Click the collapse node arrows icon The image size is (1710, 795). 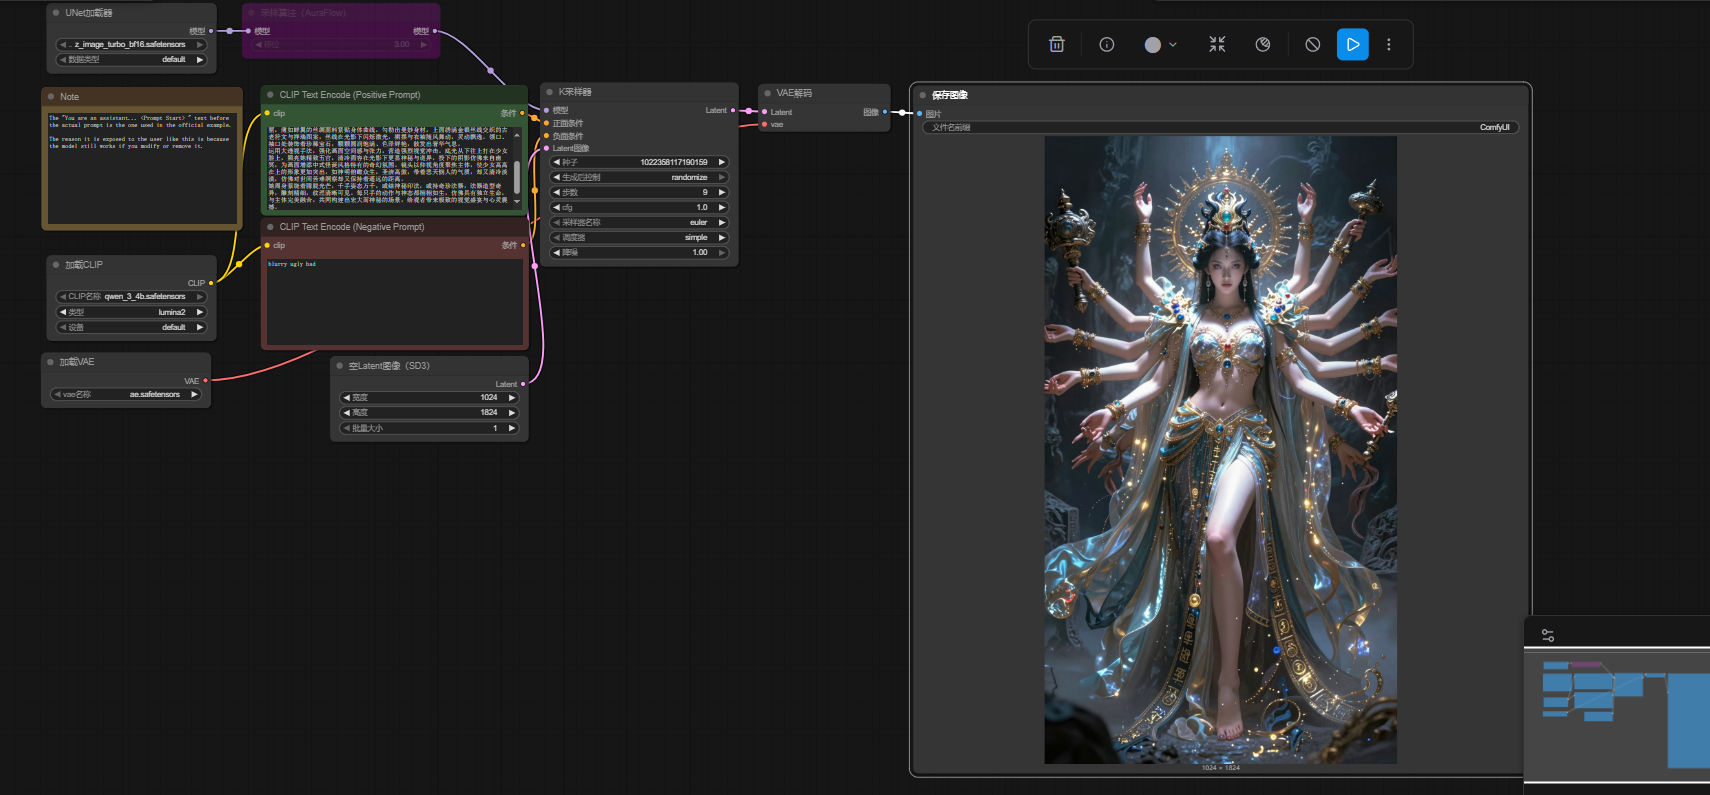(x=1217, y=45)
